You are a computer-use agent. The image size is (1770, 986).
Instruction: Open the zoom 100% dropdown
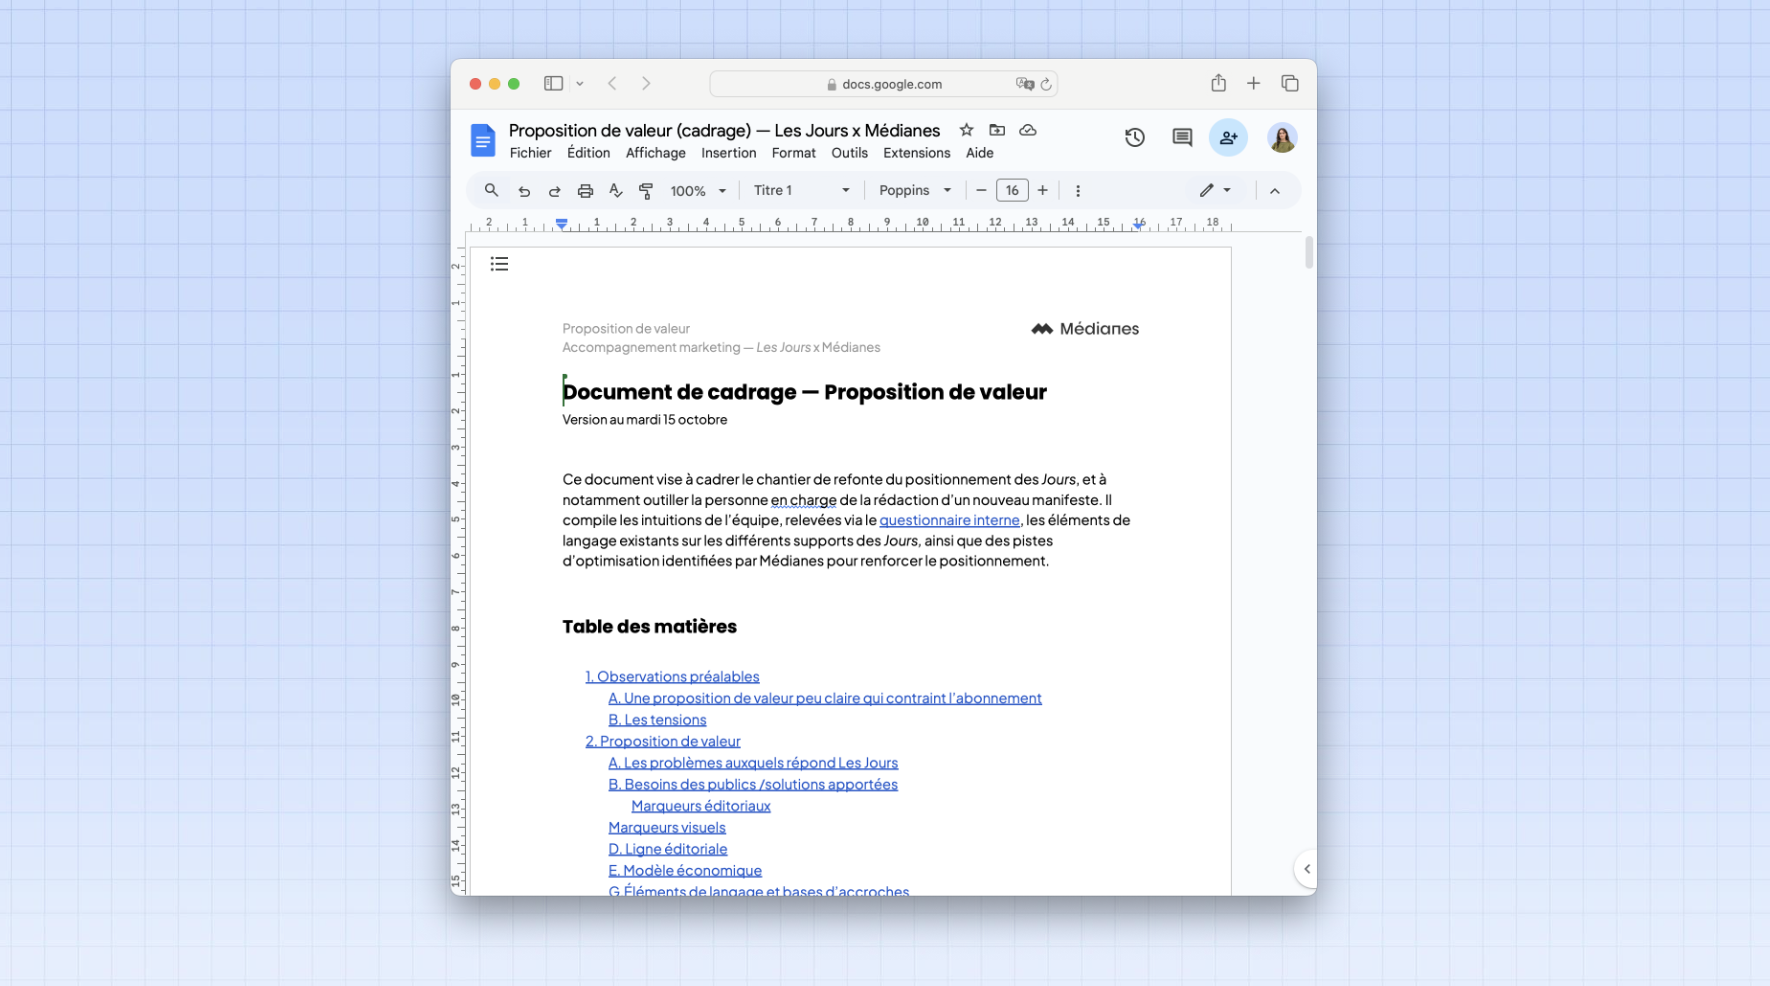[x=698, y=191]
